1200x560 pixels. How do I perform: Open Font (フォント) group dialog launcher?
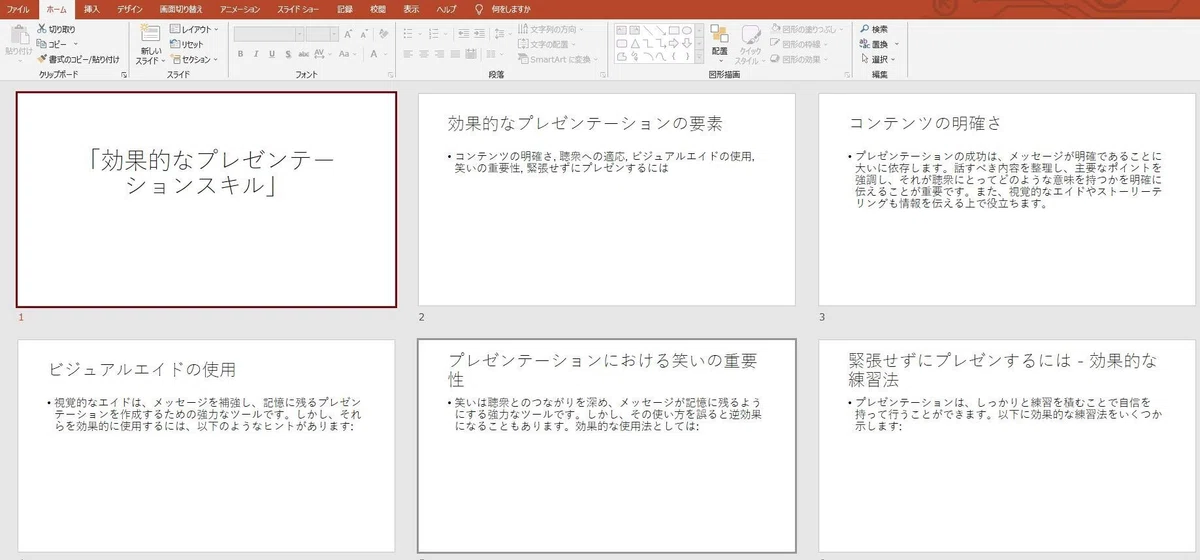(389, 76)
